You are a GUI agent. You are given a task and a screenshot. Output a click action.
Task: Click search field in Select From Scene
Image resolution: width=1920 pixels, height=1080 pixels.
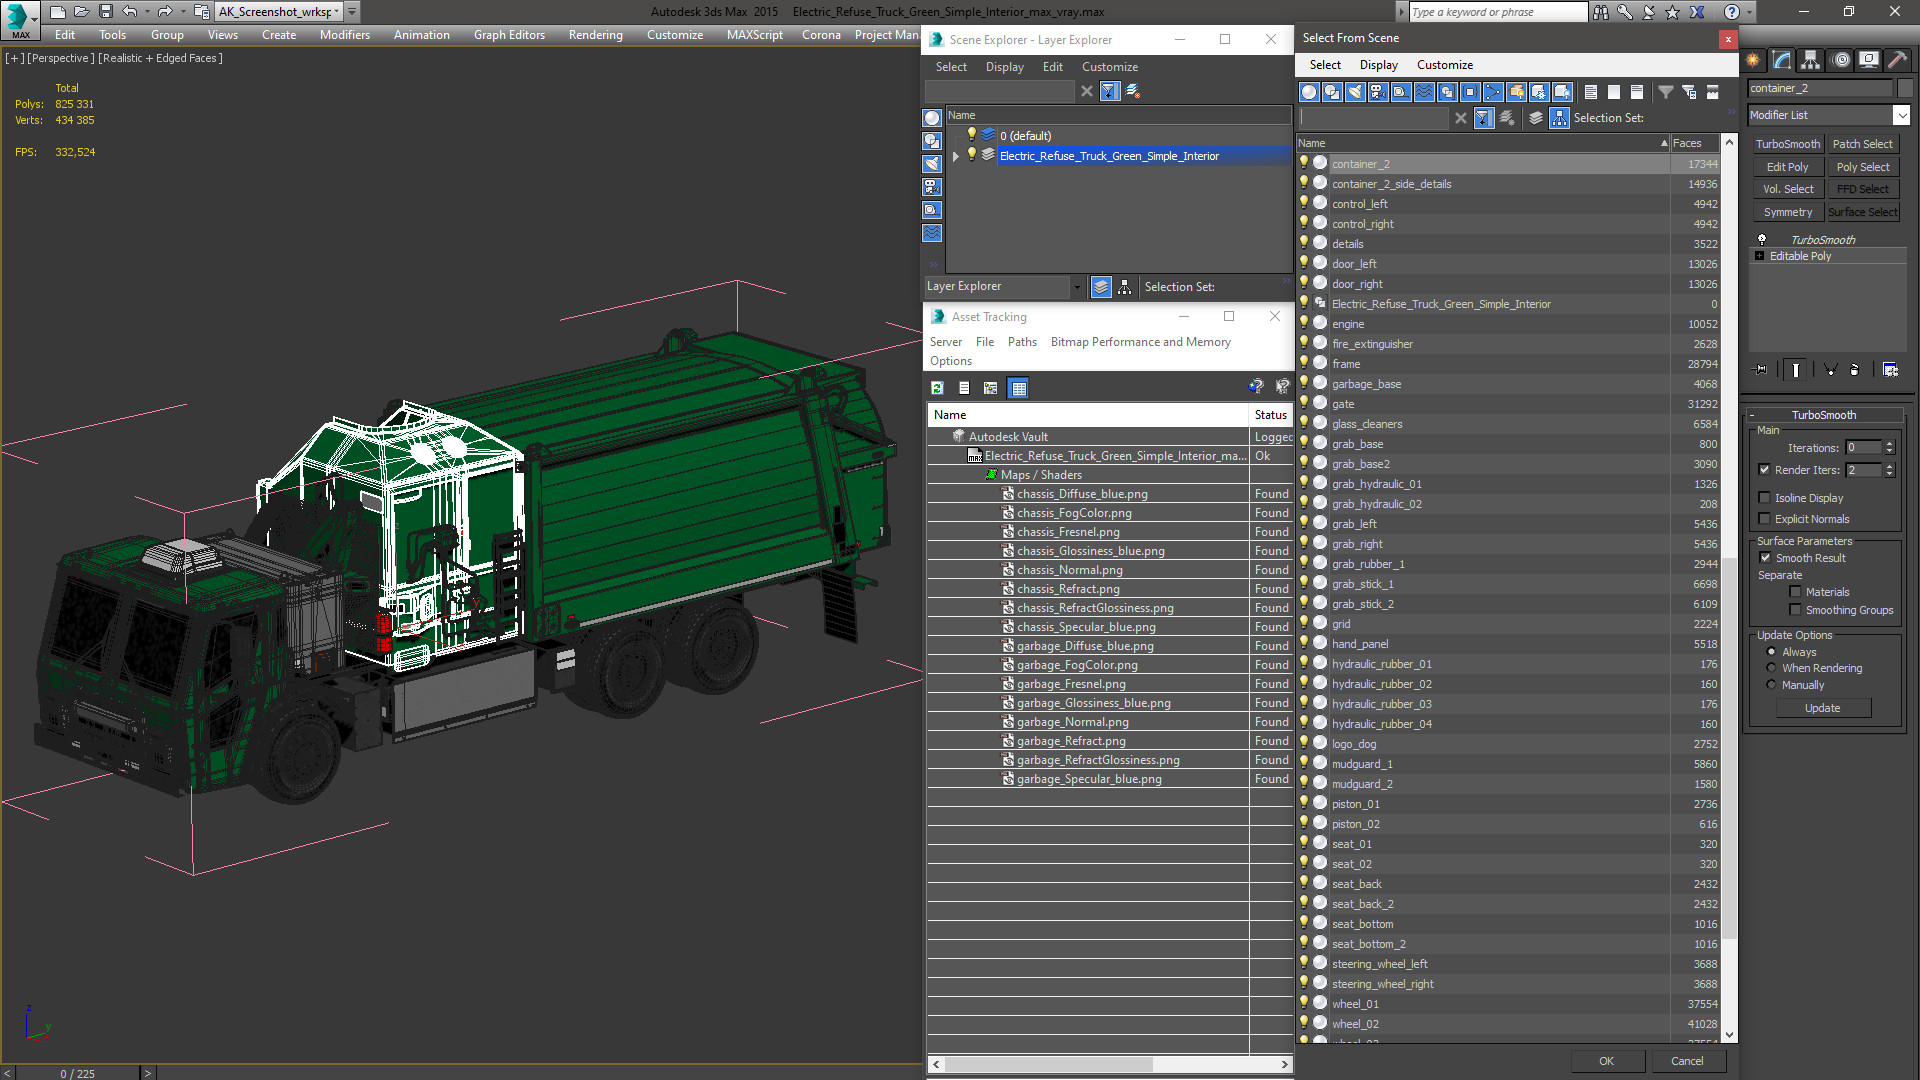(x=1373, y=118)
